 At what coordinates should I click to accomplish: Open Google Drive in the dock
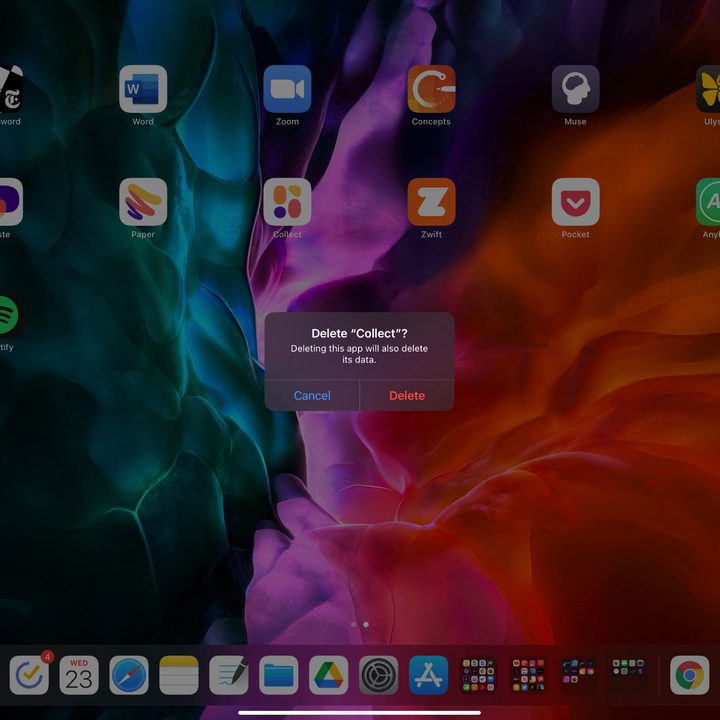tap(328, 675)
